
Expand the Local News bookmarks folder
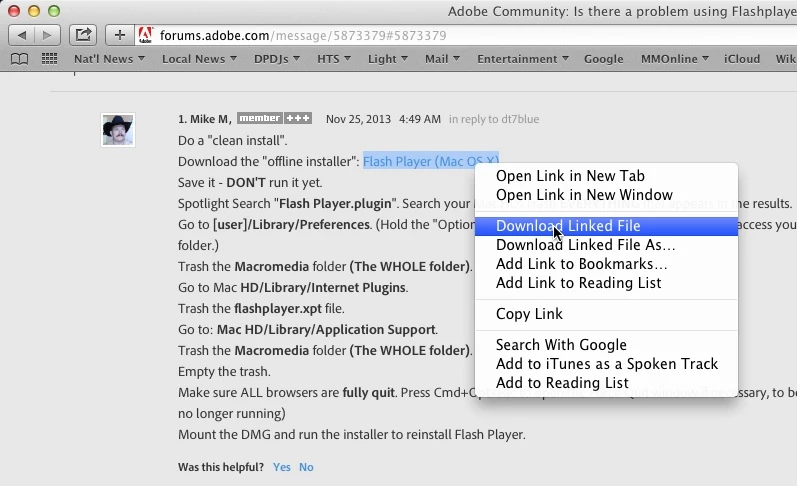[x=199, y=59]
